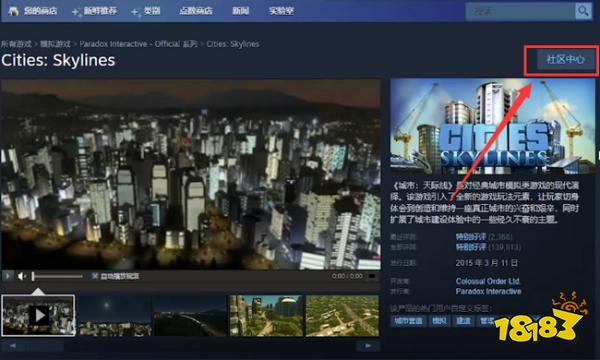The width and height of the screenshot is (600, 360).
Task: Open 您的商店 (Your Store) menu
Action: 40,11
